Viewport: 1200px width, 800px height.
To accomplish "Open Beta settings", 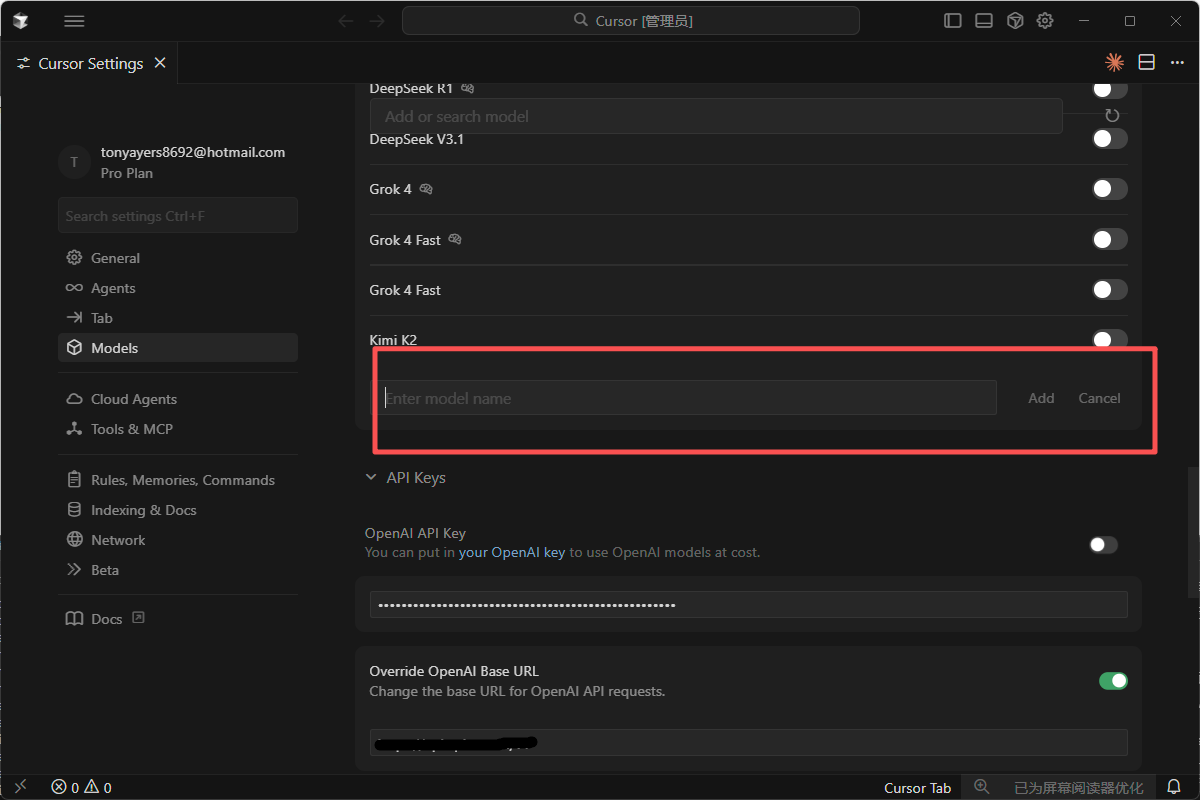I will click(178, 570).
